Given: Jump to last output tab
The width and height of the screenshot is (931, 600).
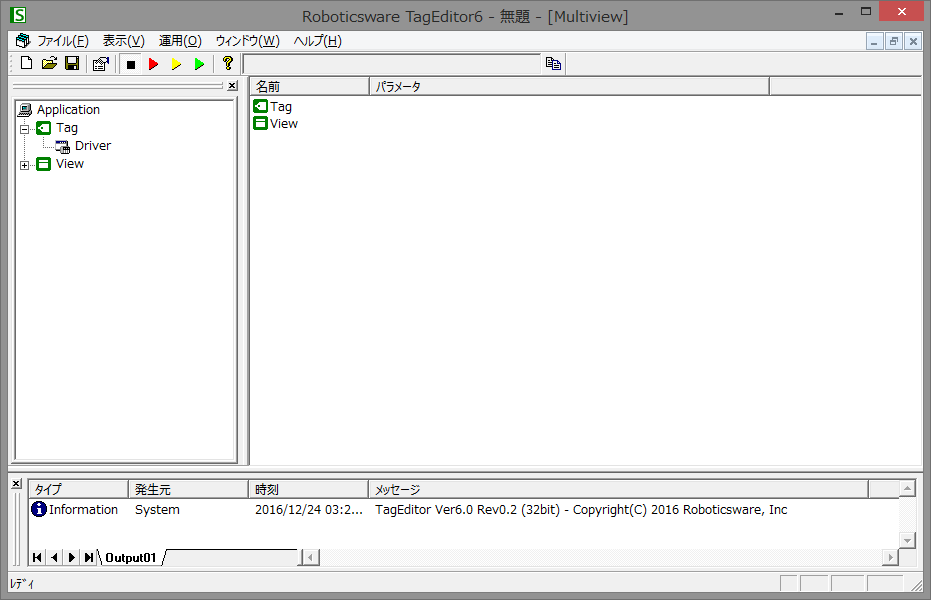Looking at the screenshot, I should (x=88, y=557).
